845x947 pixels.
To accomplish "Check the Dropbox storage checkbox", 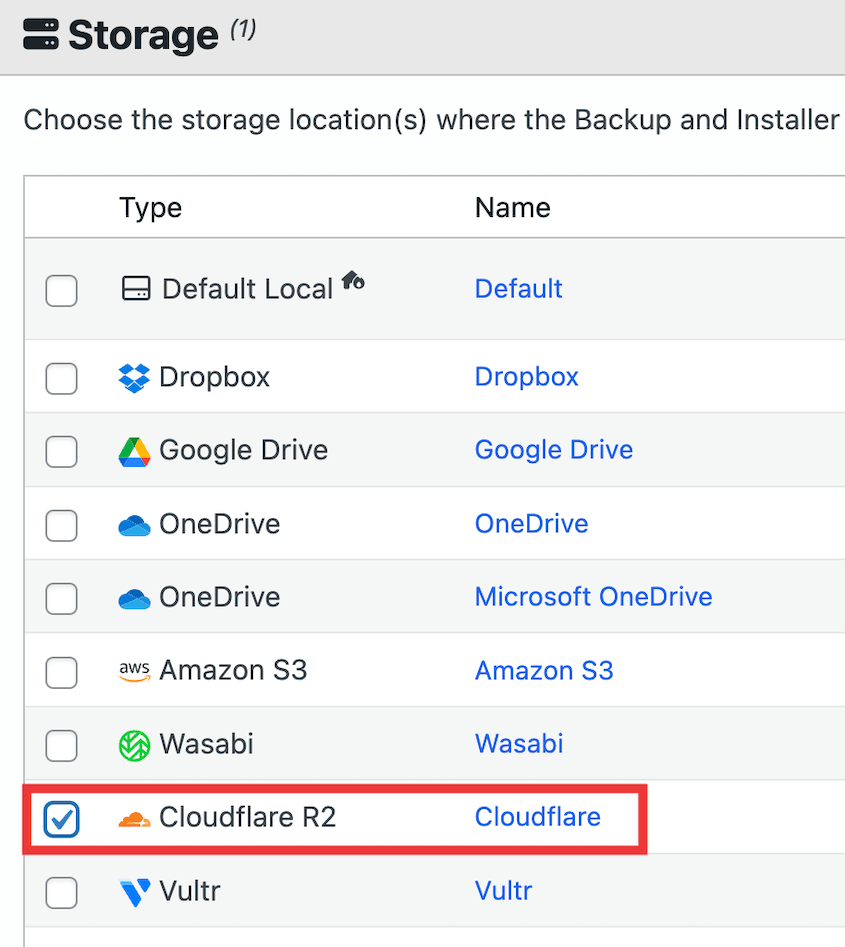I will [62, 379].
